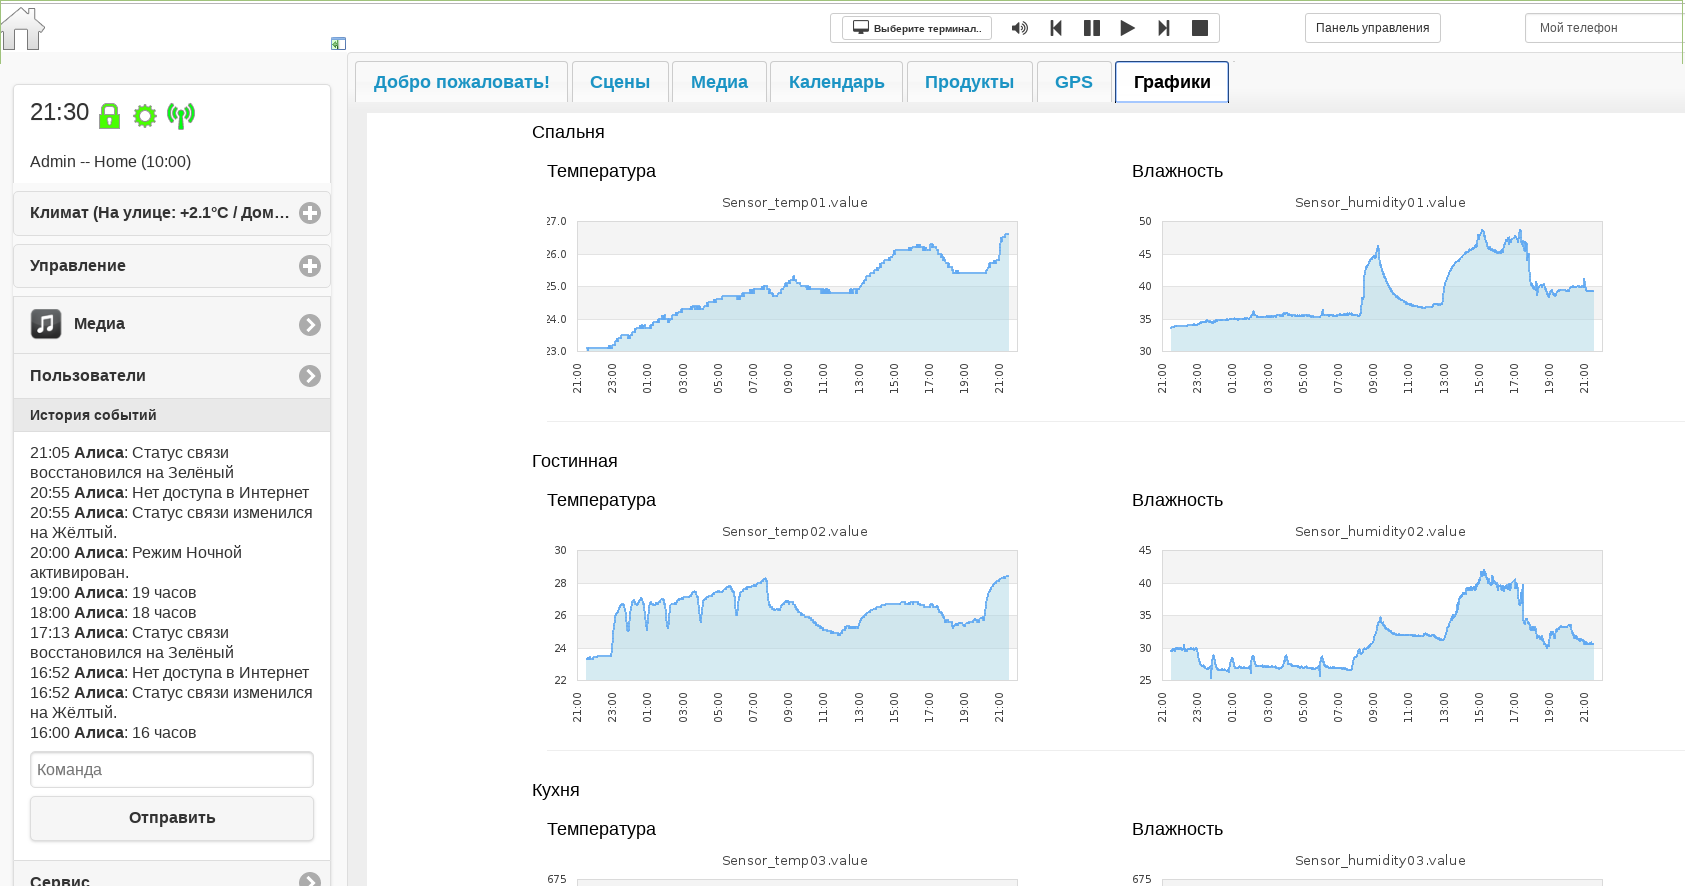Screen dimensions: 1685x886
Task: Skip to next track
Action: [x=1164, y=28]
